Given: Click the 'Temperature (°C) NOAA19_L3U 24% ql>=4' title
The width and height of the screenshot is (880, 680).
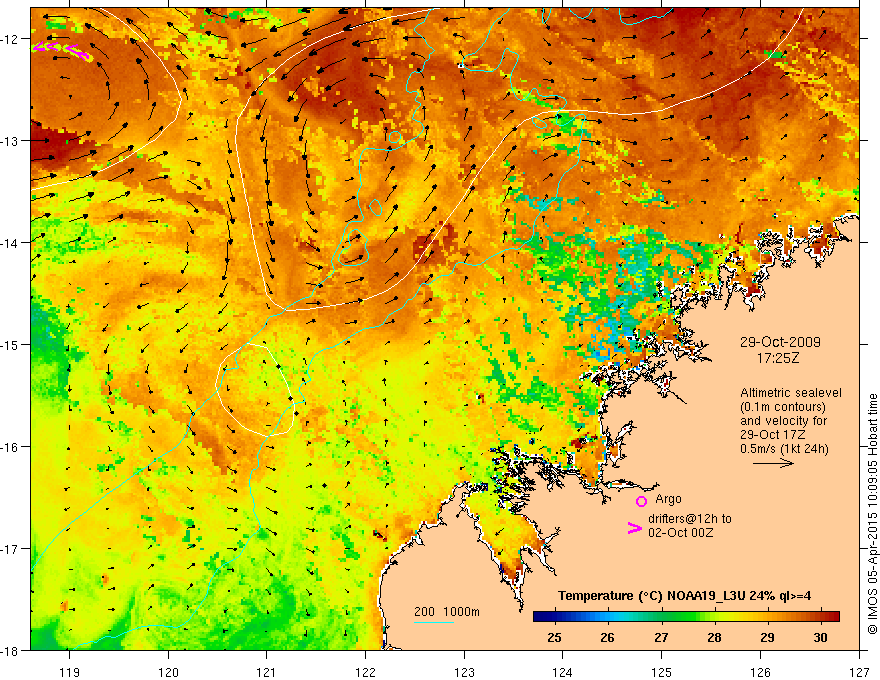Looking at the screenshot, I should click(685, 596).
